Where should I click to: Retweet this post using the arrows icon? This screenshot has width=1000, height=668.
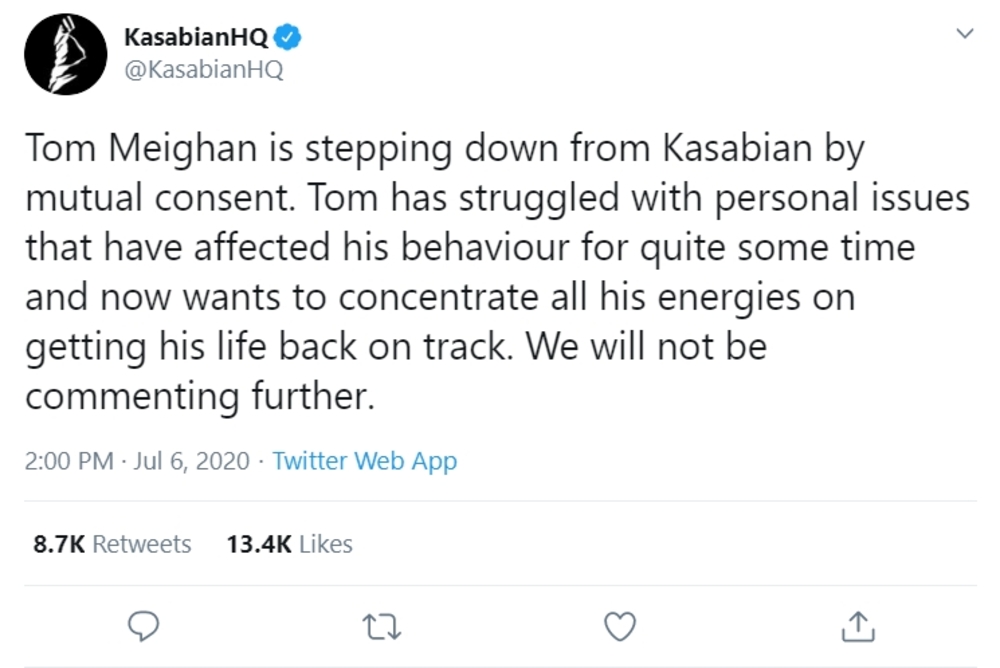384,626
